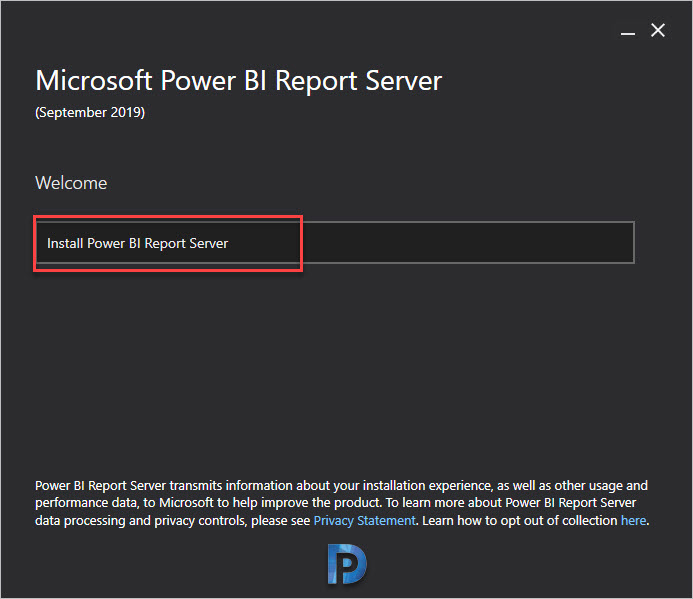Open the 'here' opt-out link
The image size is (693, 599).
633,520
